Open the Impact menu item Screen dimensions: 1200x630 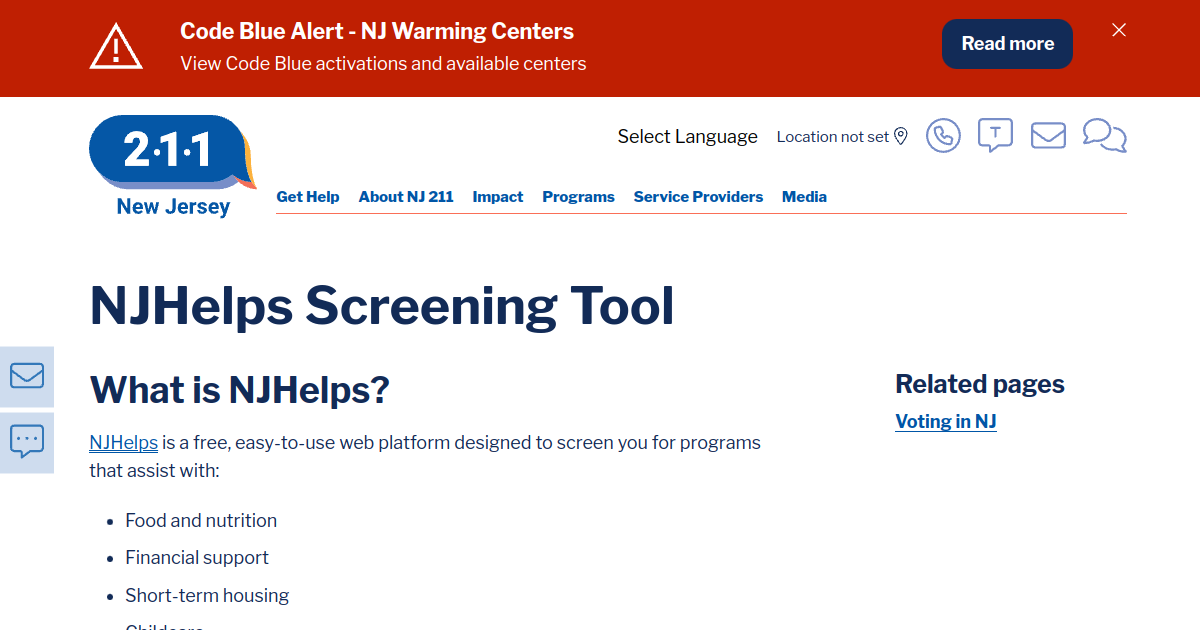point(498,197)
